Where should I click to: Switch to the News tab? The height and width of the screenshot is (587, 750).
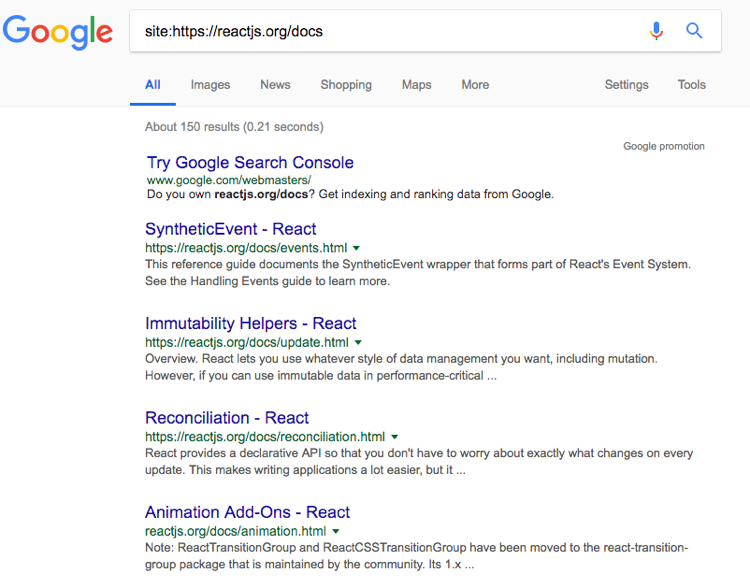point(275,85)
